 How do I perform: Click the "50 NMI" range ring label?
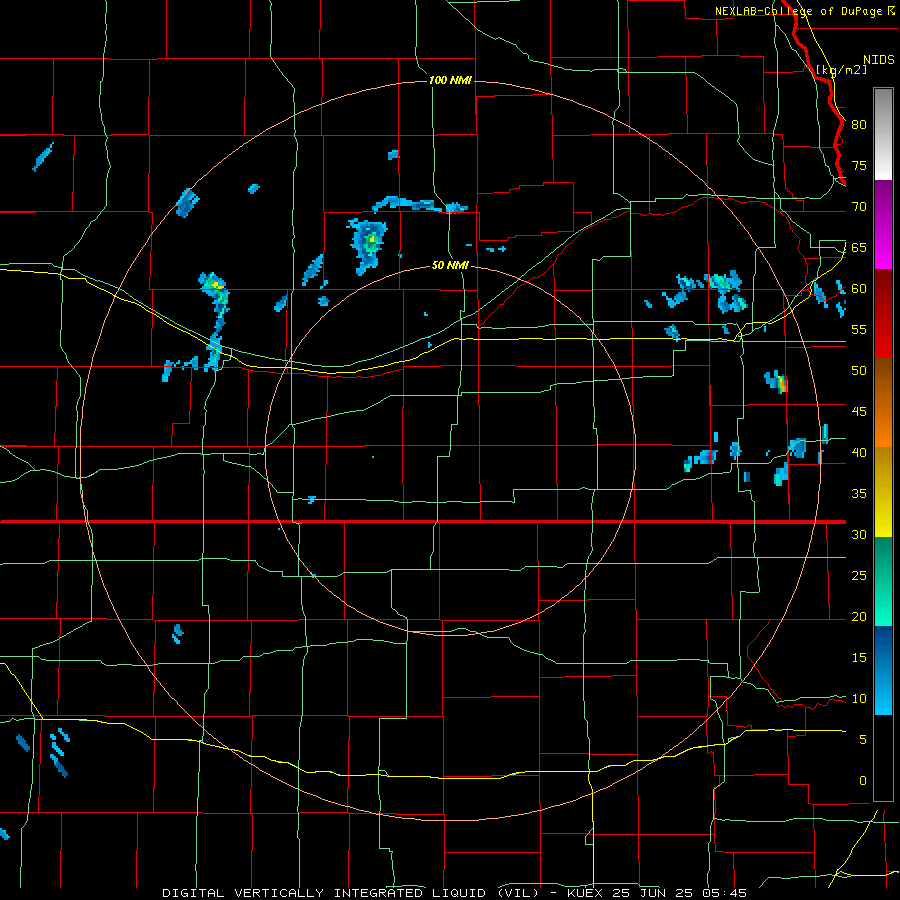pyautogui.click(x=450, y=265)
